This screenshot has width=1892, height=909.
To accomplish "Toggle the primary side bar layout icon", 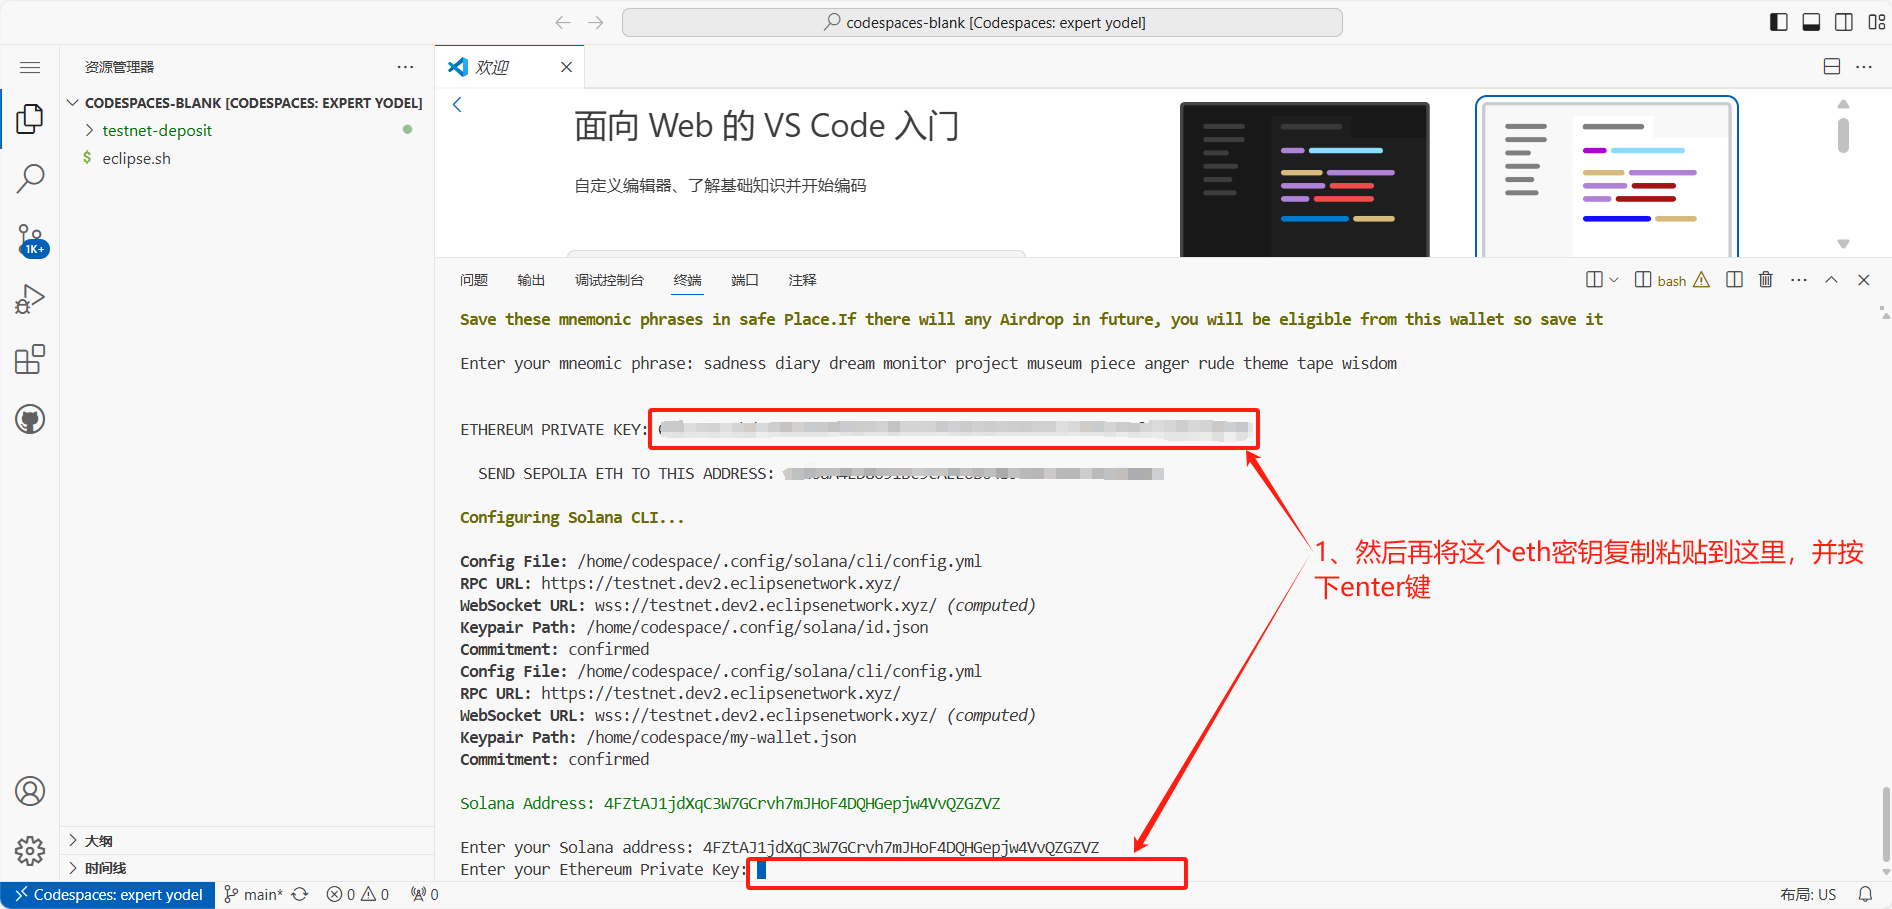I will pos(1778,22).
